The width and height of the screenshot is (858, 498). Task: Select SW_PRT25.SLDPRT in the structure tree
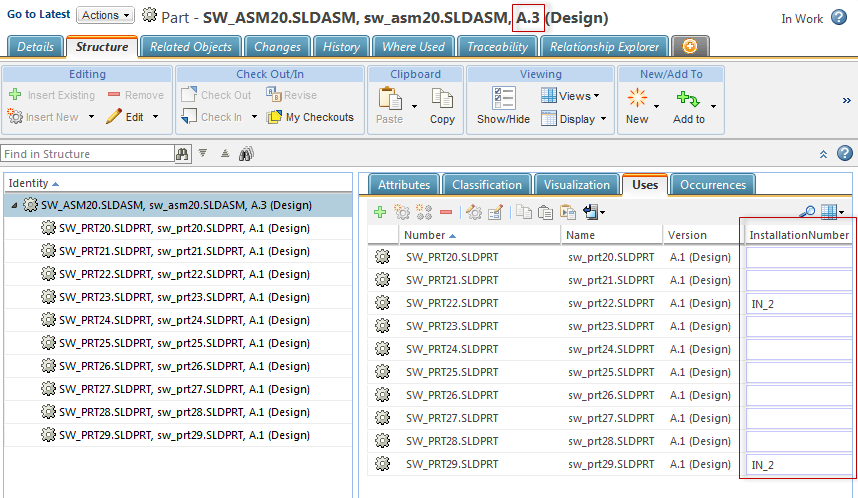click(x=184, y=343)
